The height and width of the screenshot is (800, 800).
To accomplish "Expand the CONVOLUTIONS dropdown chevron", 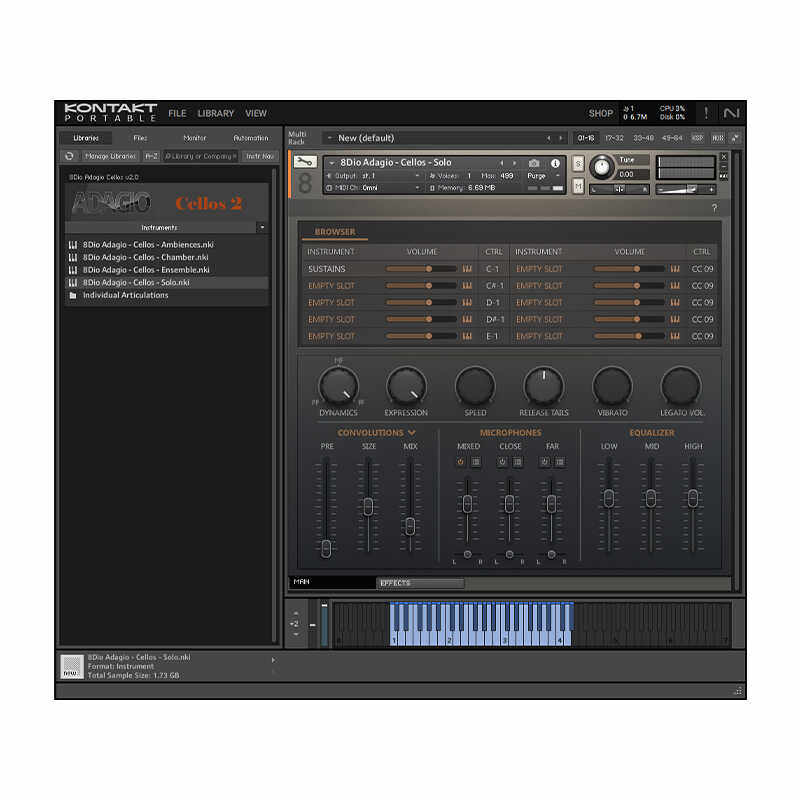I will pyautogui.click(x=412, y=433).
